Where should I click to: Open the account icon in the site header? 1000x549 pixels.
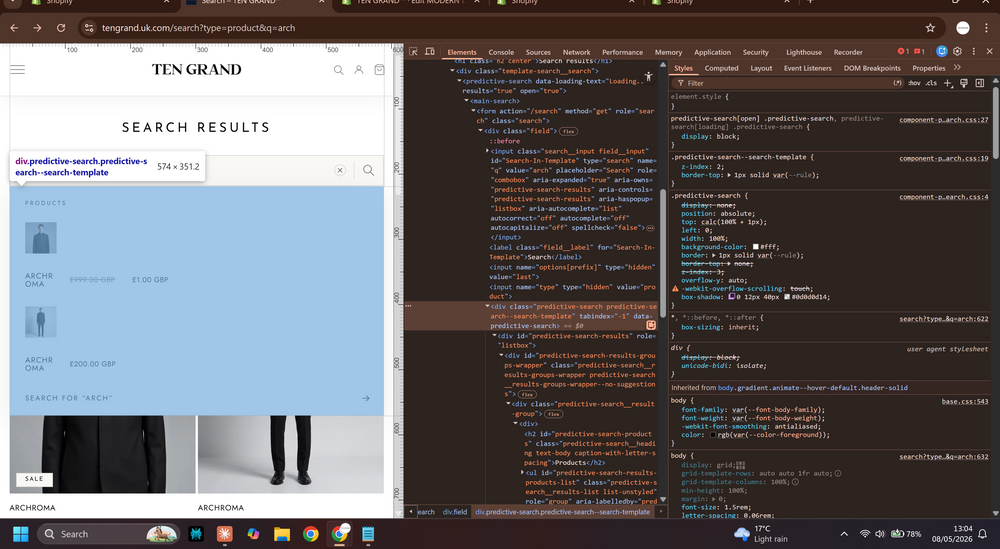click(x=359, y=70)
